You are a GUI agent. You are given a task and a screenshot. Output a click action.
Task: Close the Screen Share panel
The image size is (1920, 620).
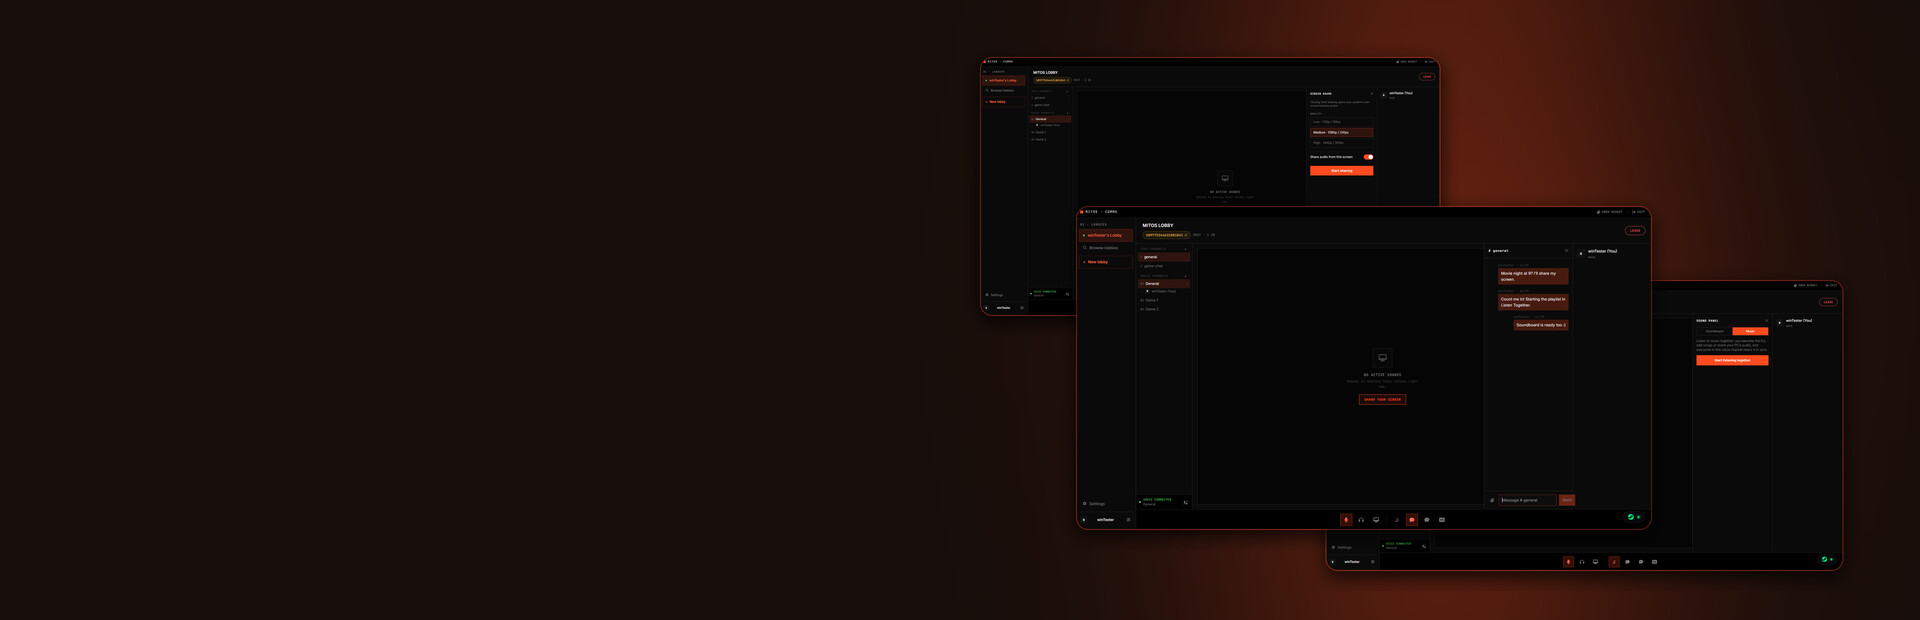[x=1372, y=94]
